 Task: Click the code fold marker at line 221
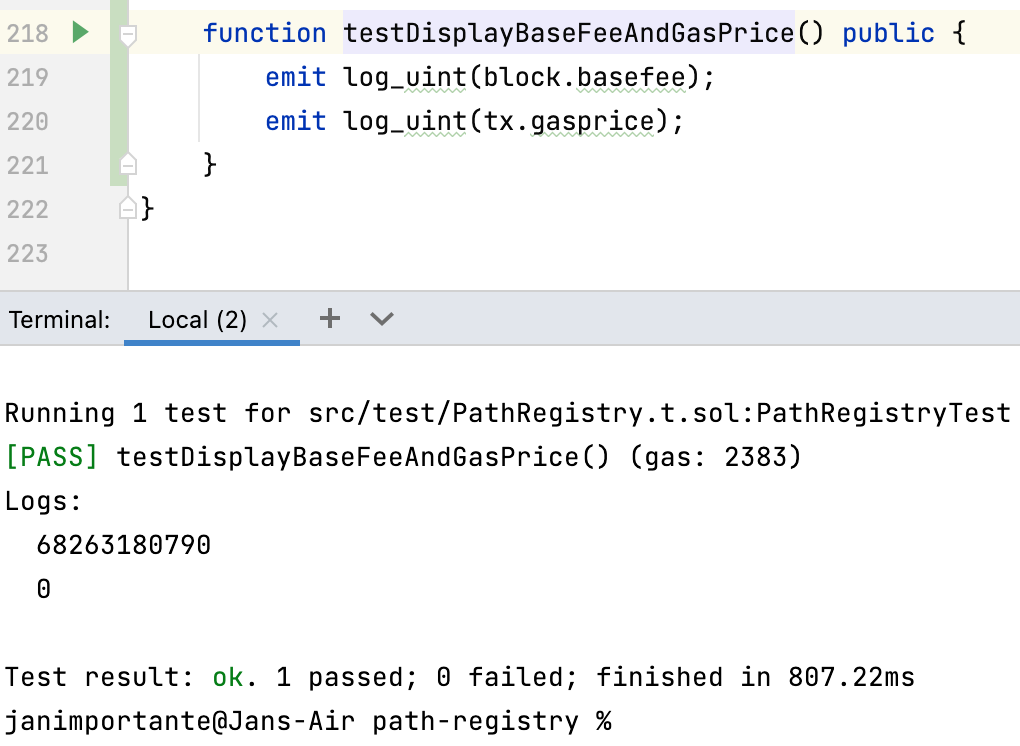(x=127, y=164)
